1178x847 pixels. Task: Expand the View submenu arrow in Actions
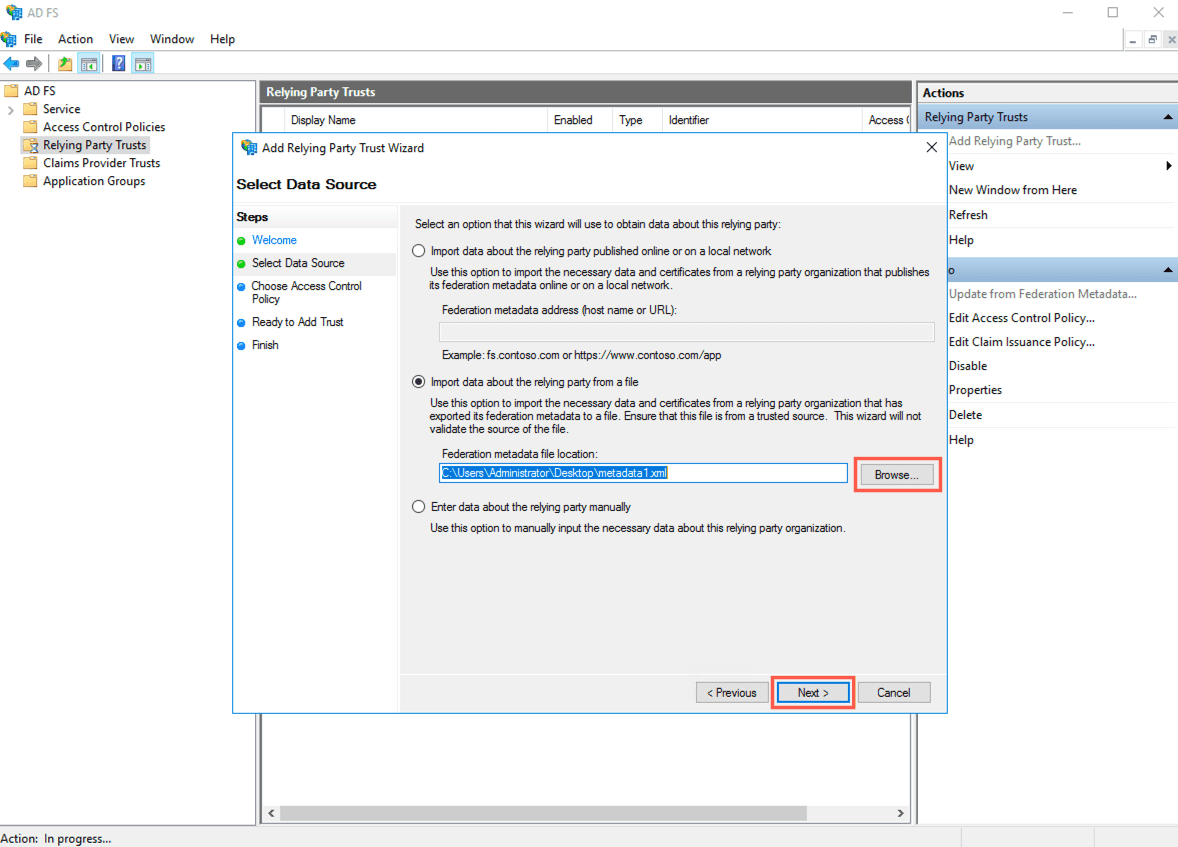[1168, 166]
